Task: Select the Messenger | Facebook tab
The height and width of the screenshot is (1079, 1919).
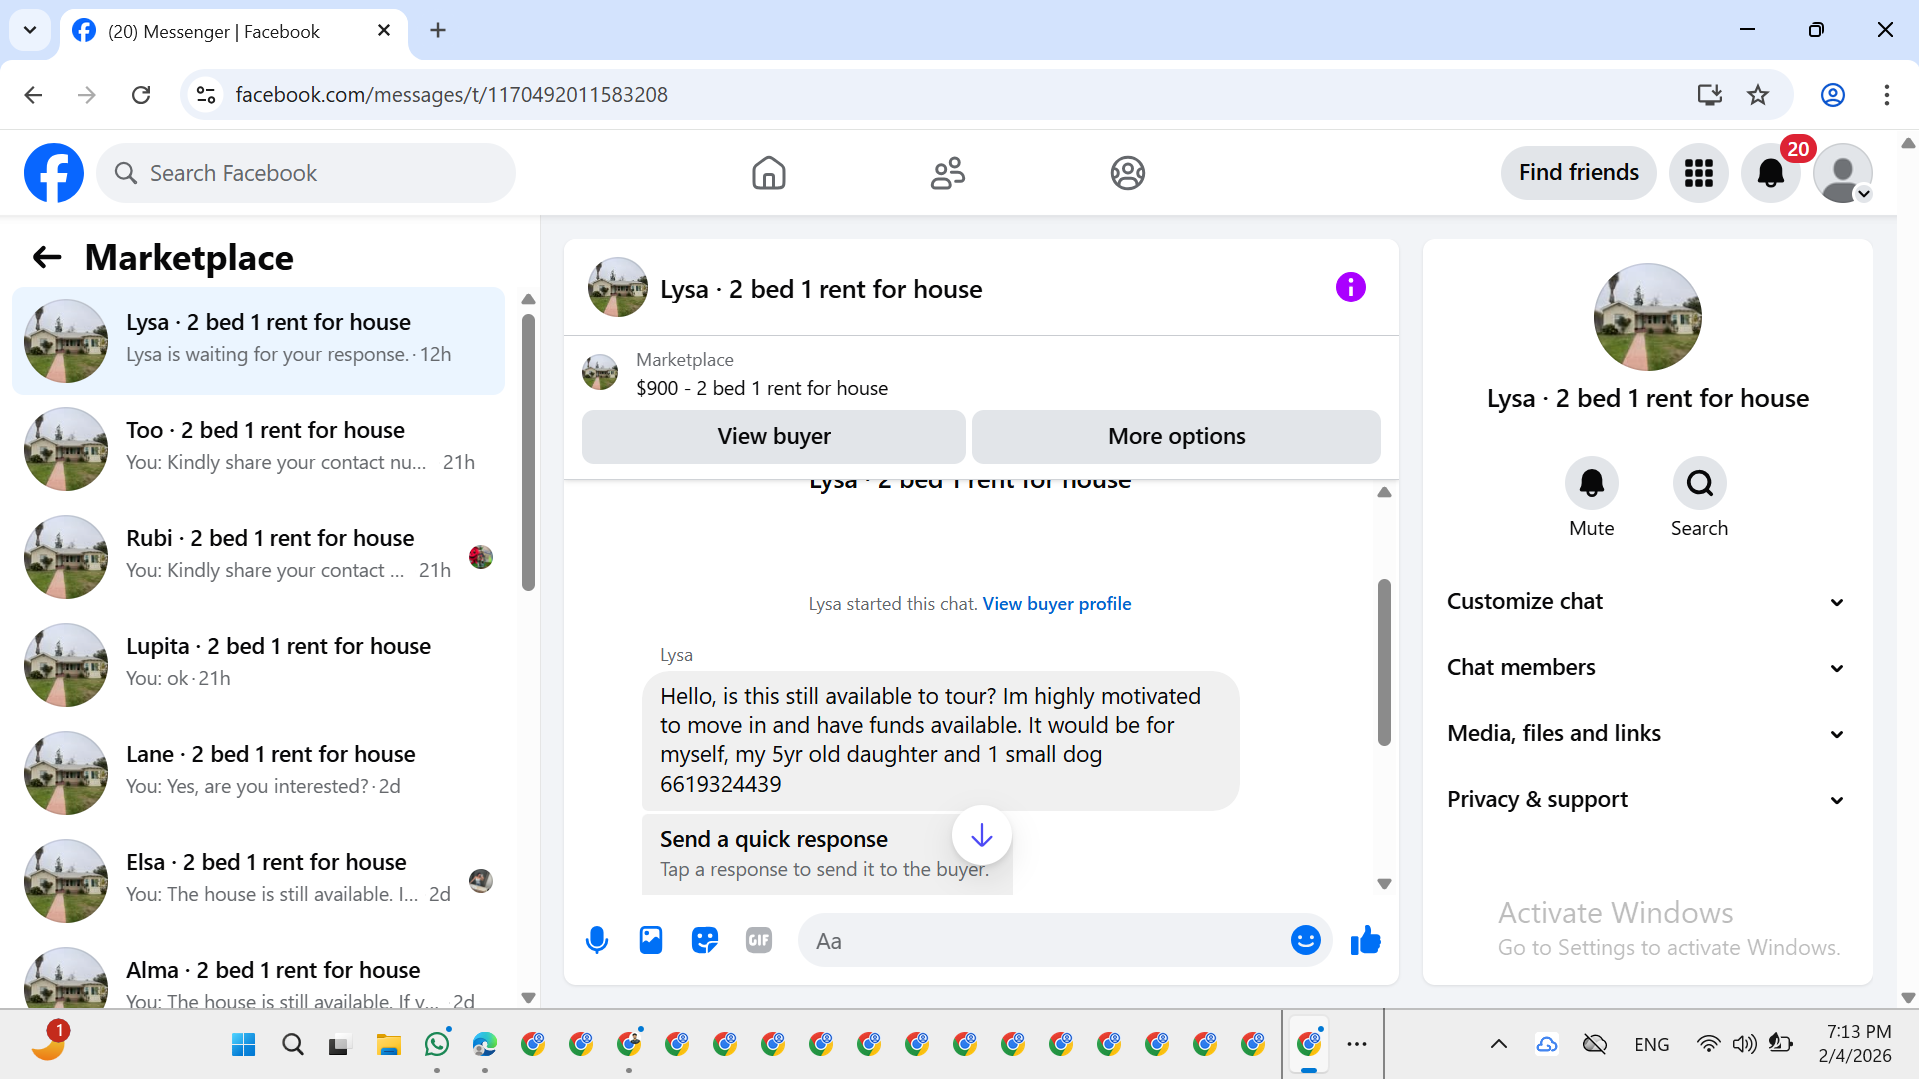Action: pyautogui.click(x=234, y=31)
